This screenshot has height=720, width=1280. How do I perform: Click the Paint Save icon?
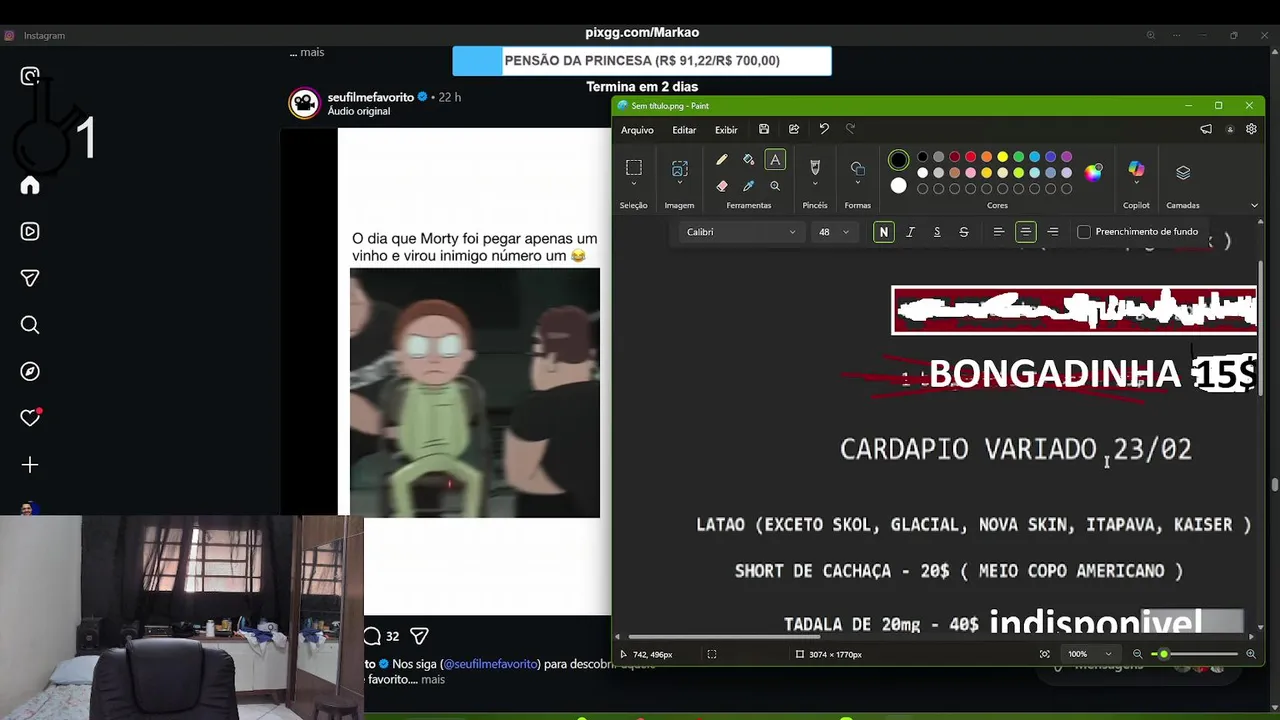(764, 129)
